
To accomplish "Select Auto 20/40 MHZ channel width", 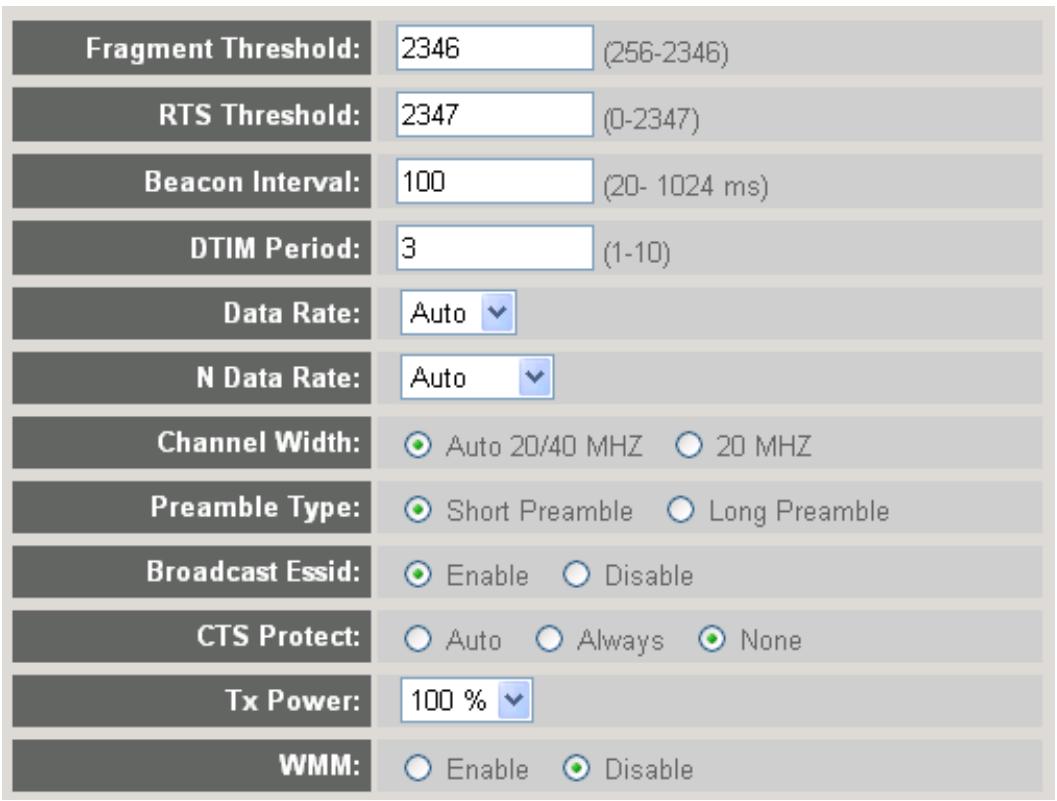I will tap(417, 446).
